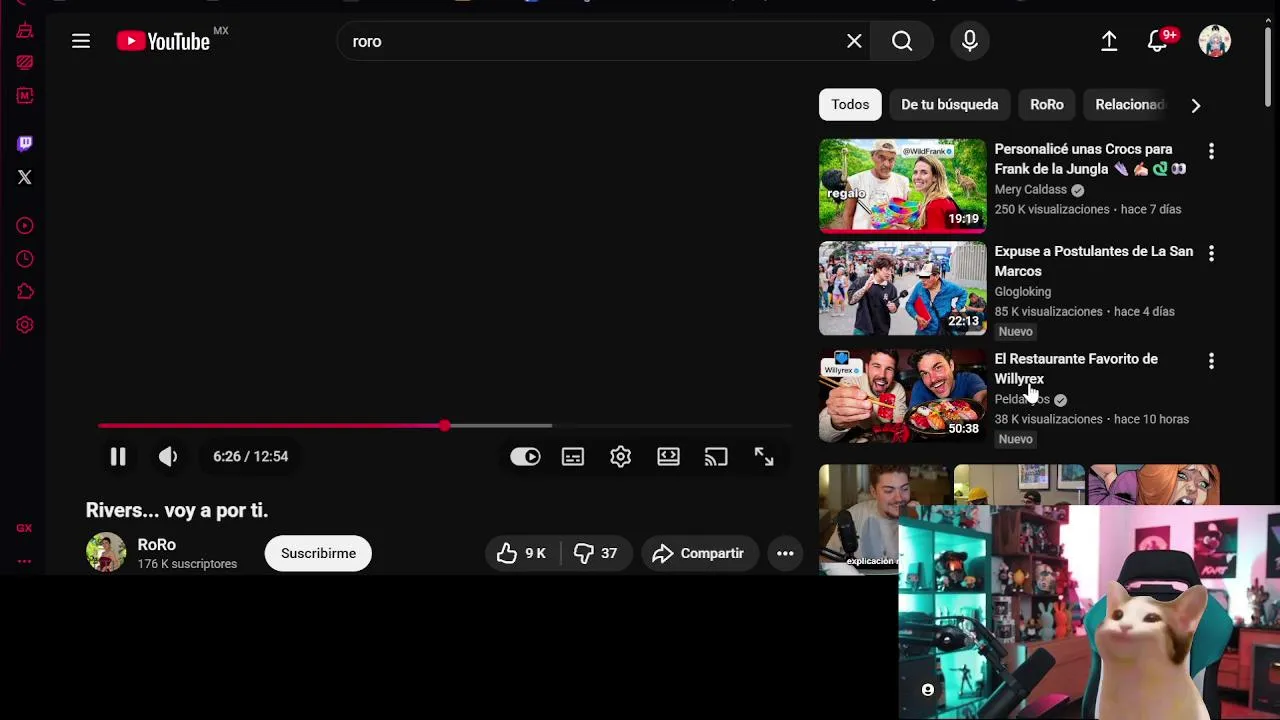This screenshot has height=720, width=1280.
Task: Cast the video to a TV
Action: click(716, 456)
